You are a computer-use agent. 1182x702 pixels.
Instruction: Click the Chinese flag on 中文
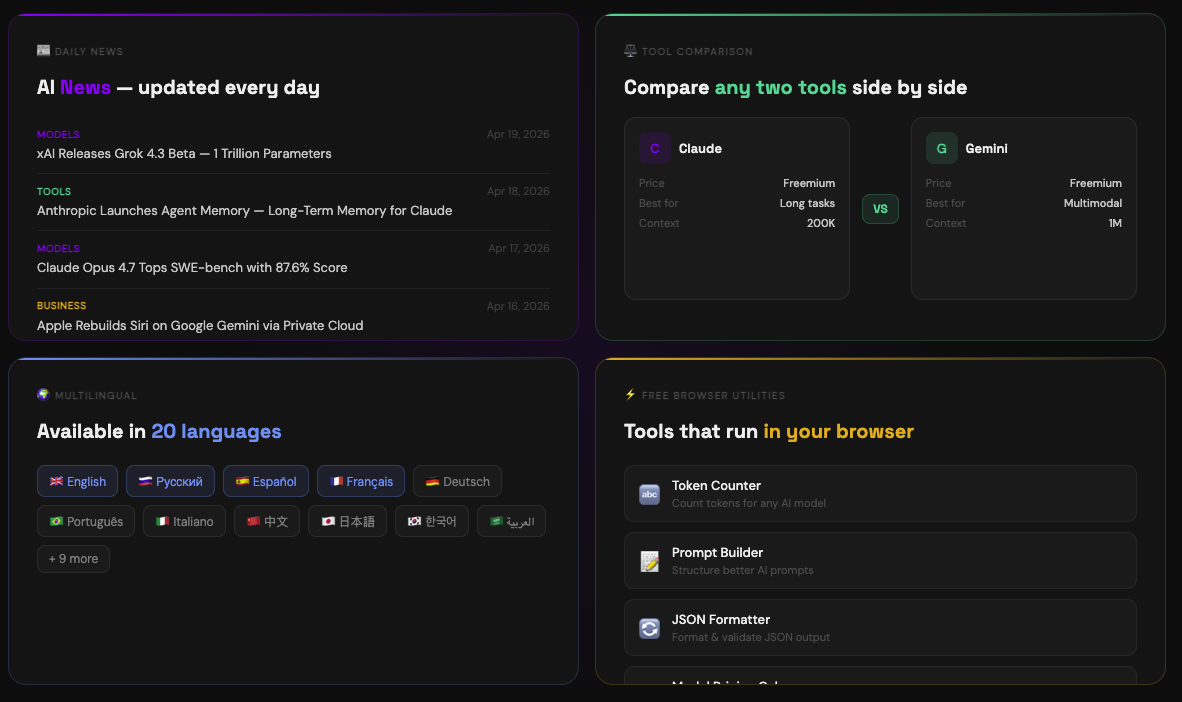[x=253, y=521]
